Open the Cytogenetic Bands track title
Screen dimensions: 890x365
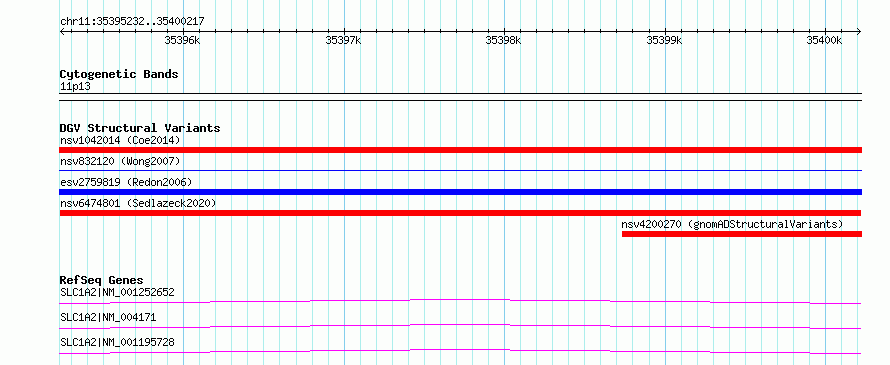point(119,74)
